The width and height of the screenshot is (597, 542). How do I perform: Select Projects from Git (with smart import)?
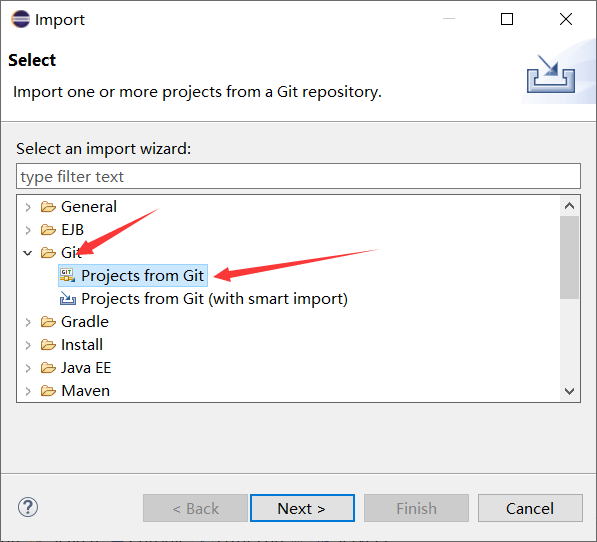214,299
